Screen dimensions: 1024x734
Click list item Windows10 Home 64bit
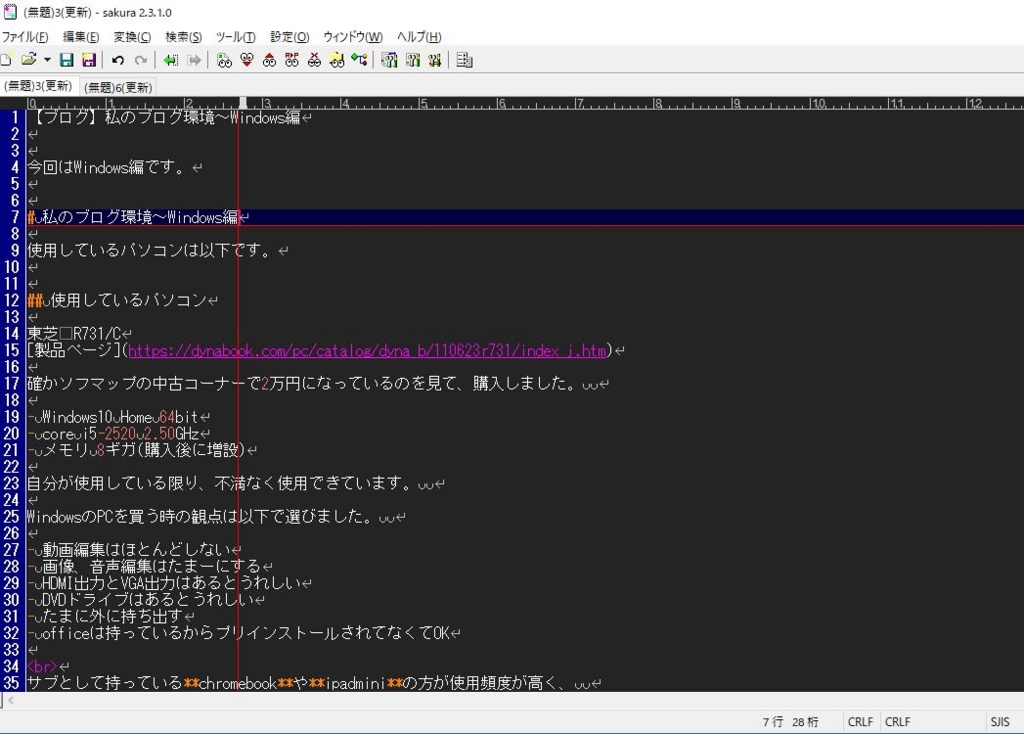pyautogui.click(x=113, y=417)
